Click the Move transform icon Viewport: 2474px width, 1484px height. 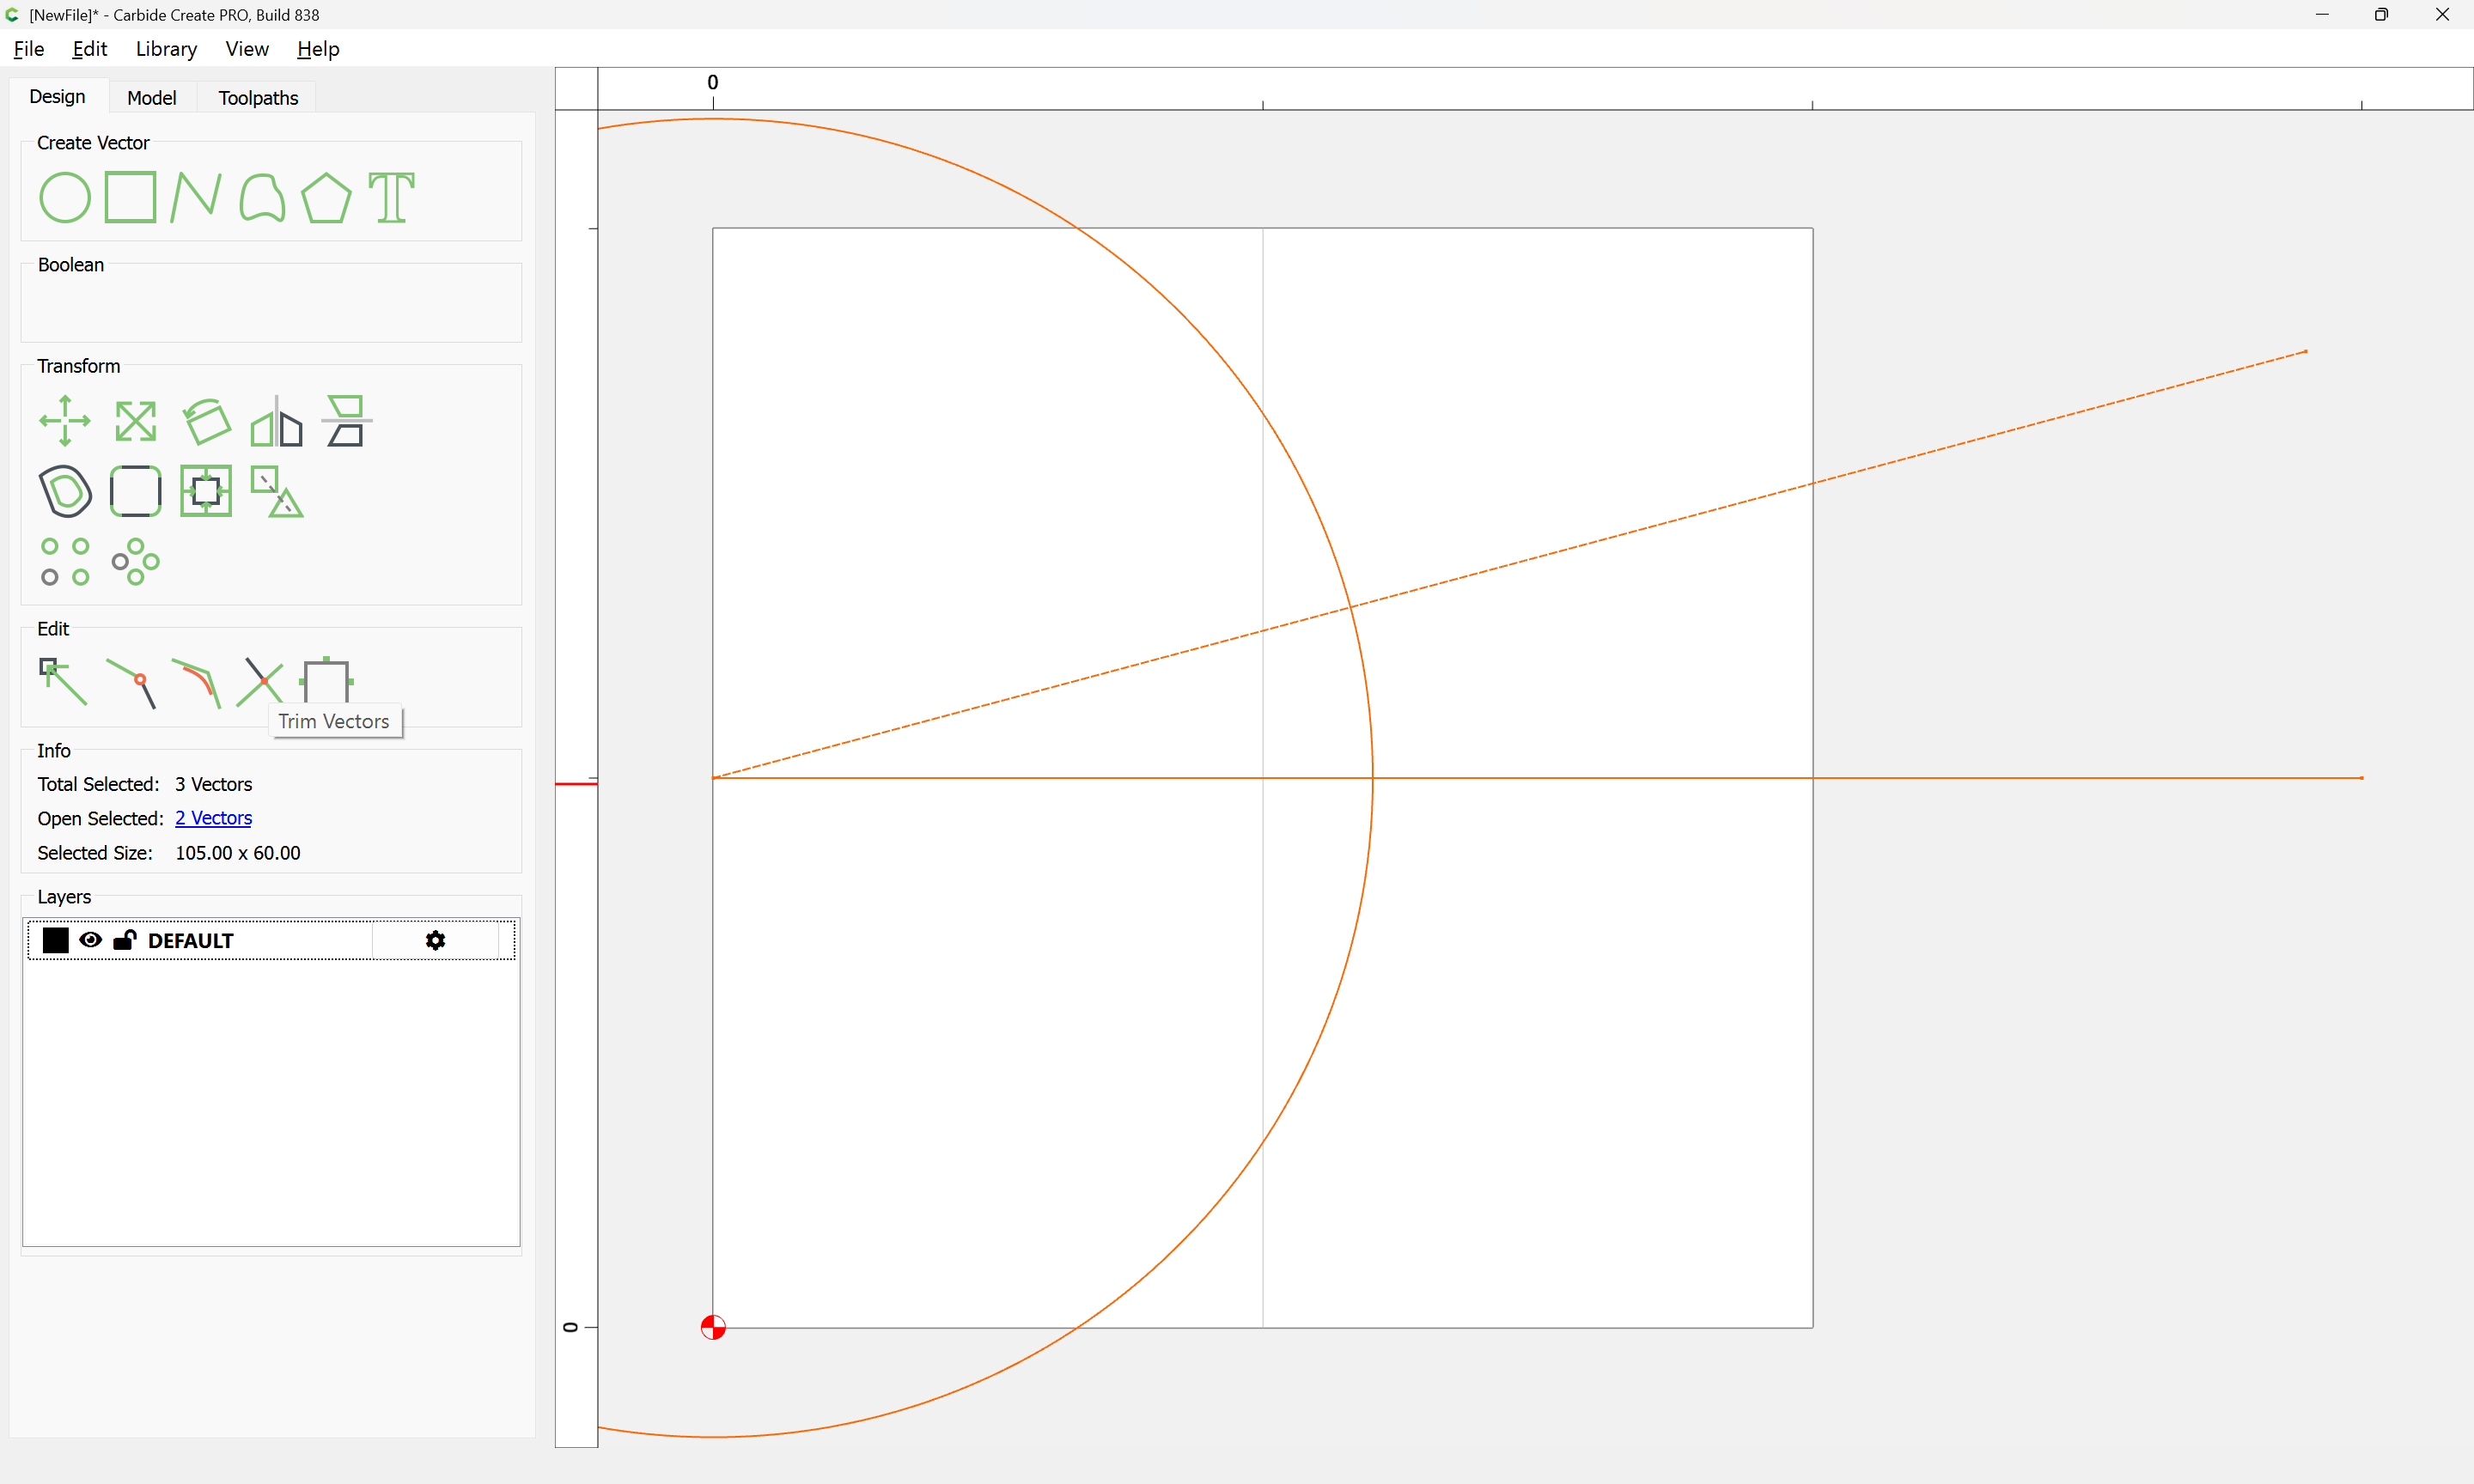point(65,421)
